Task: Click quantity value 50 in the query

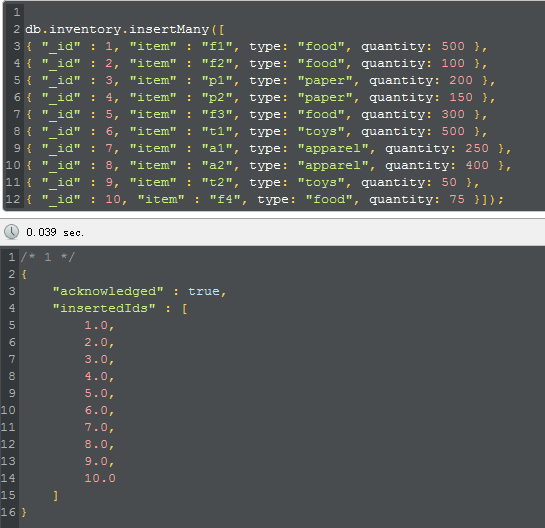Action: tap(449, 182)
